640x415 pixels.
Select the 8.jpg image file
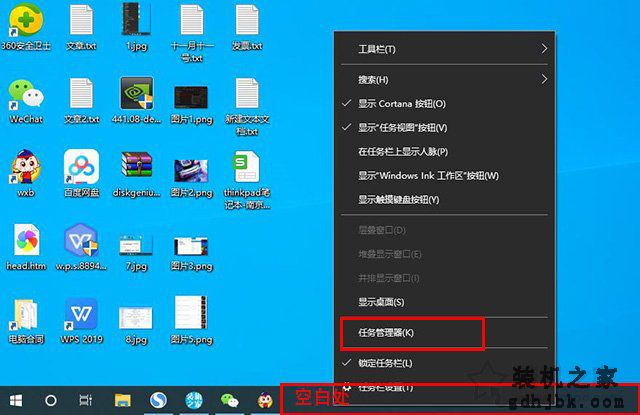click(x=136, y=325)
